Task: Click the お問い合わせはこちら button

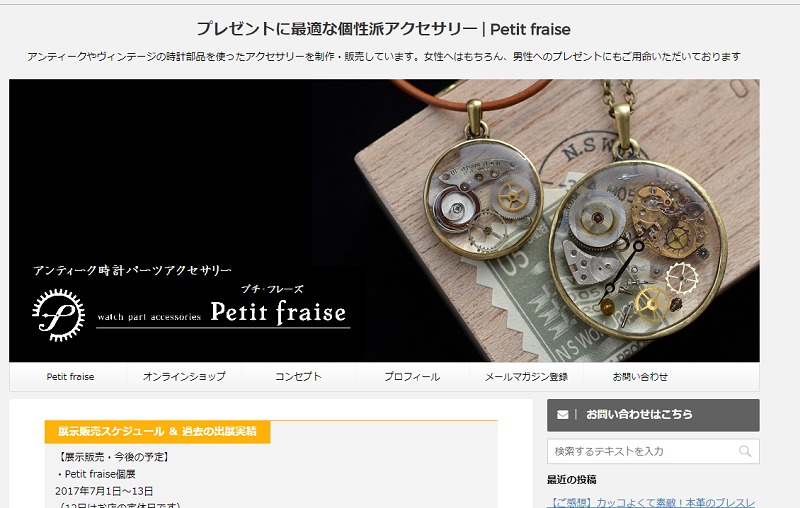Action: [653, 415]
